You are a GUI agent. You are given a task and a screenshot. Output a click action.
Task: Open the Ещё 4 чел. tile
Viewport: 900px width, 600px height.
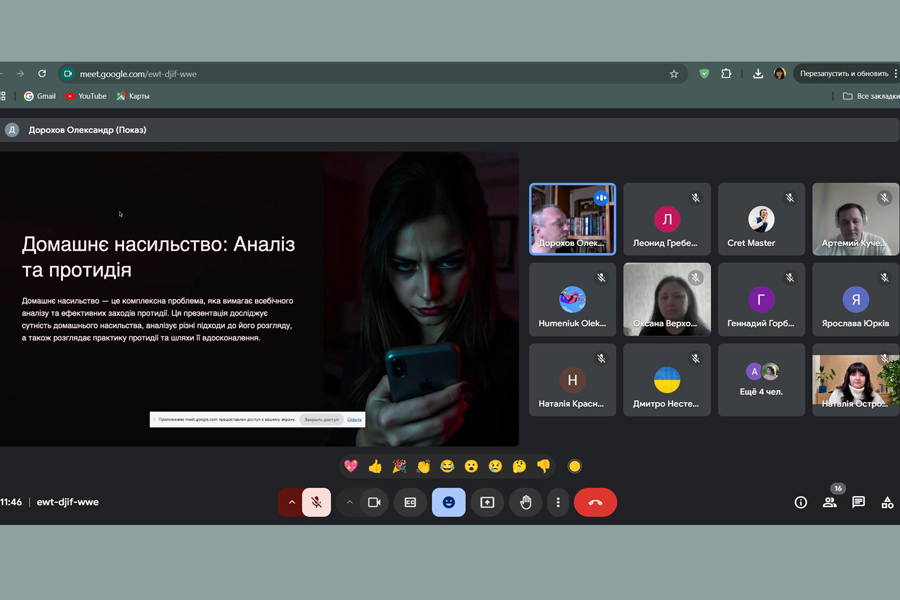click(x=761, y=380)
